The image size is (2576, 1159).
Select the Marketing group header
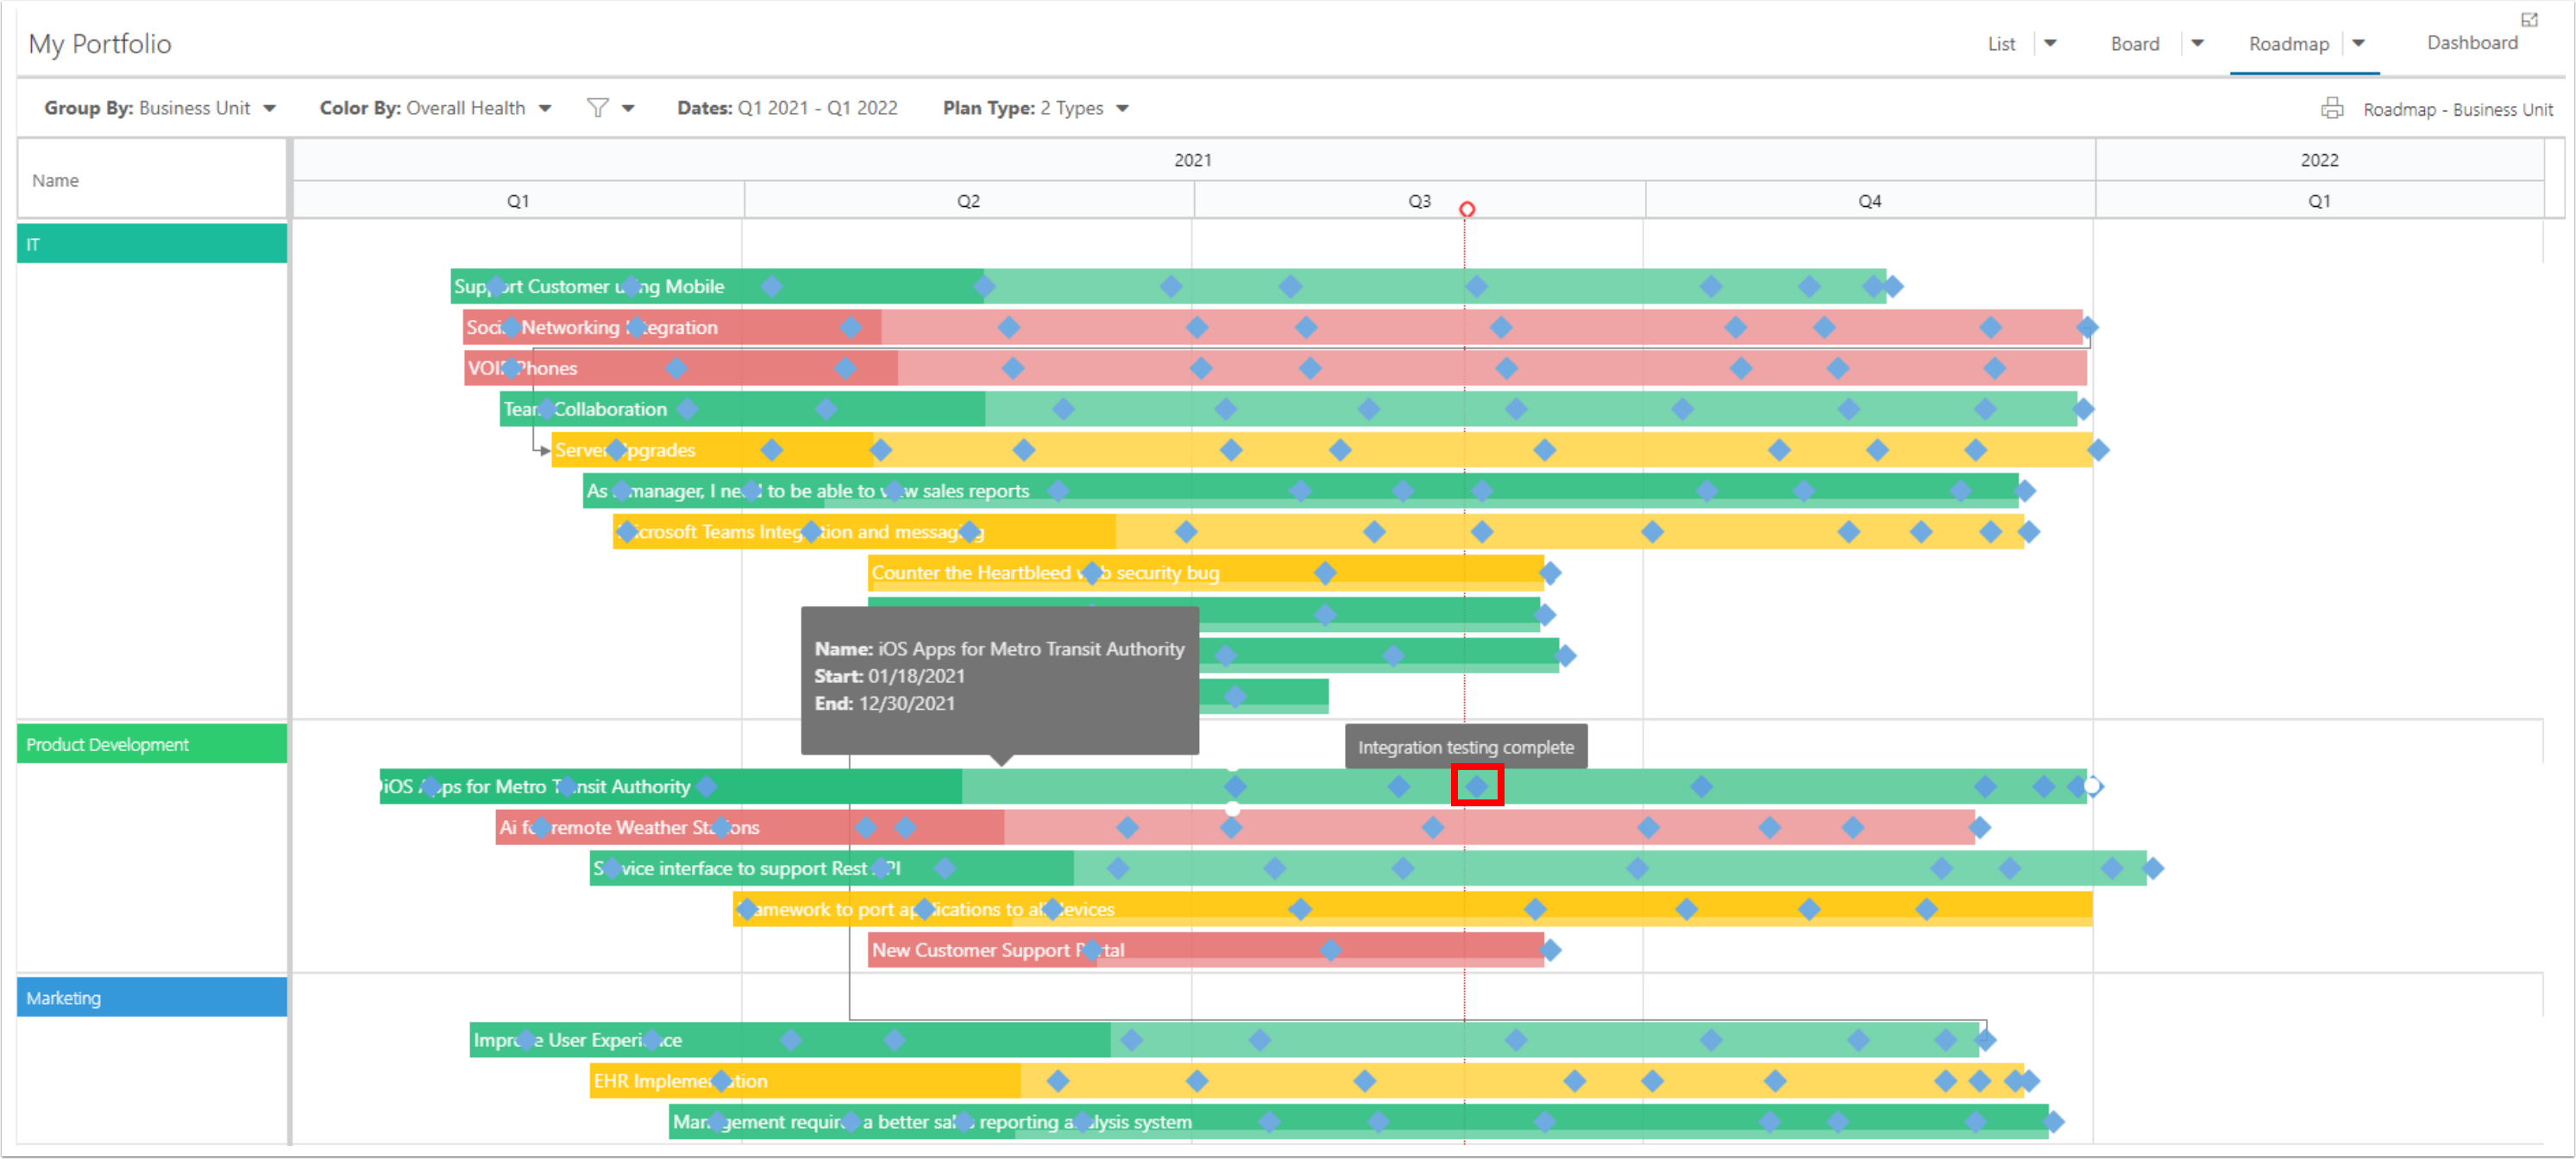(x=152, y=997)
